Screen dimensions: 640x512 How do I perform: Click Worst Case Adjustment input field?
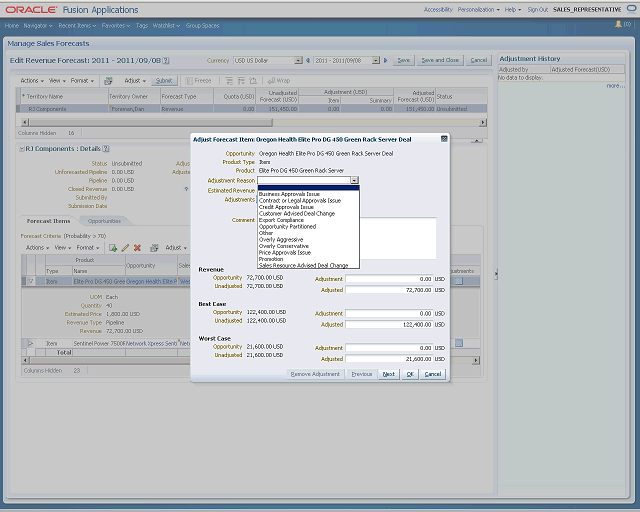(389, 348)
